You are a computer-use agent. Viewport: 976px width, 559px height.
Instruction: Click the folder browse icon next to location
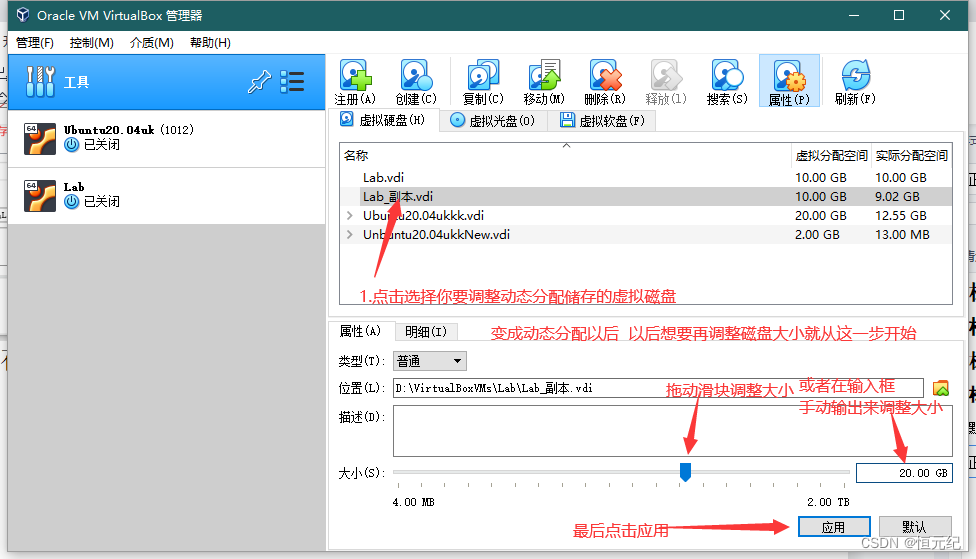point(941,388)
